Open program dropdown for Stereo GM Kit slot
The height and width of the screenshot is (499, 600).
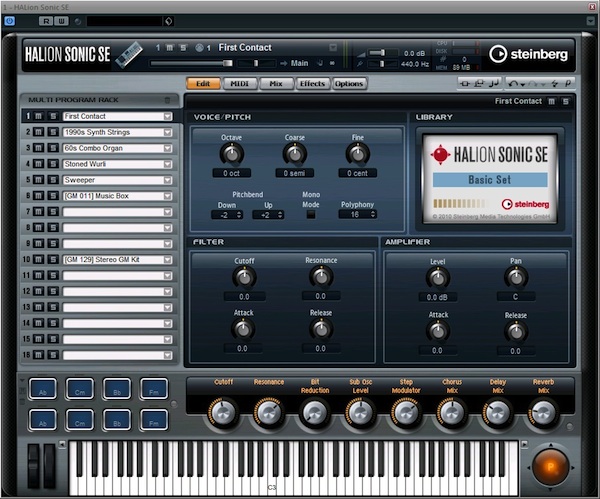point(168,260)
